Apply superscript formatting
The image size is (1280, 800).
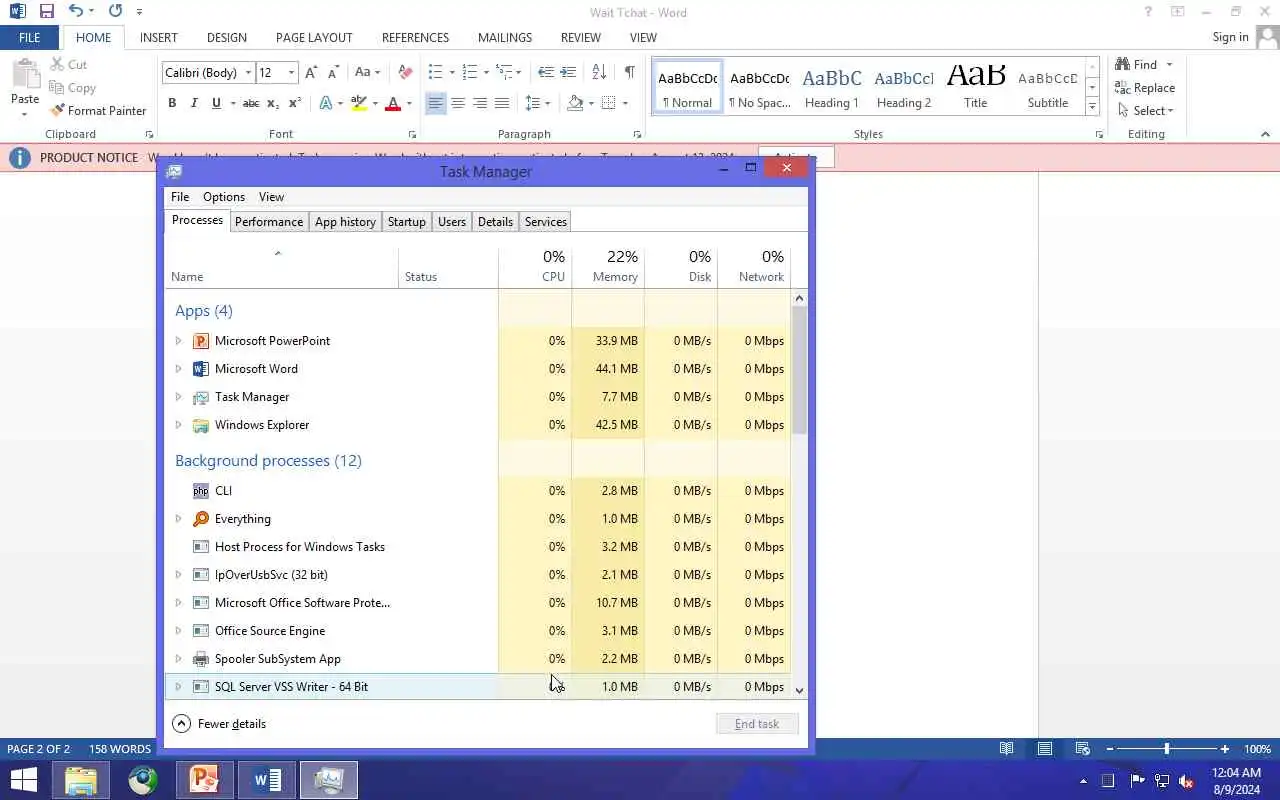[295, 103]
